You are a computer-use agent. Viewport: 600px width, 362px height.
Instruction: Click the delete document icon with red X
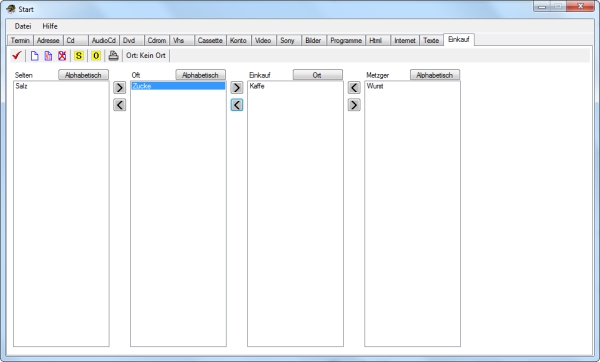coord(62,55)
